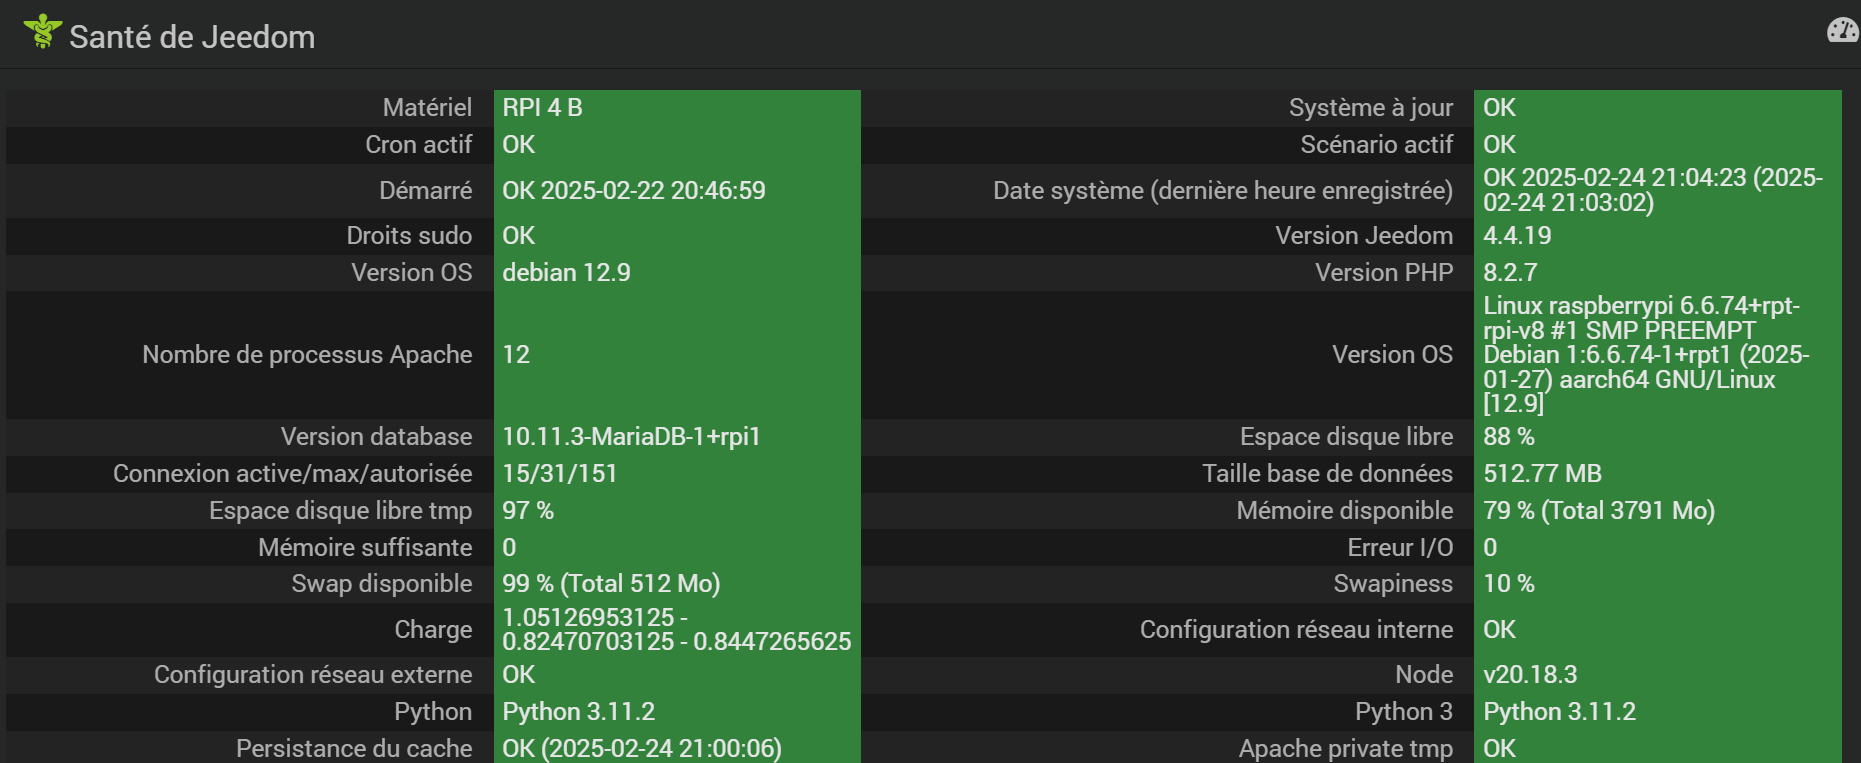Click the '512.77 MB' value
The width and height of the screenshot is (1861, 763).
pyautogui.click(x=1542, y=473)
